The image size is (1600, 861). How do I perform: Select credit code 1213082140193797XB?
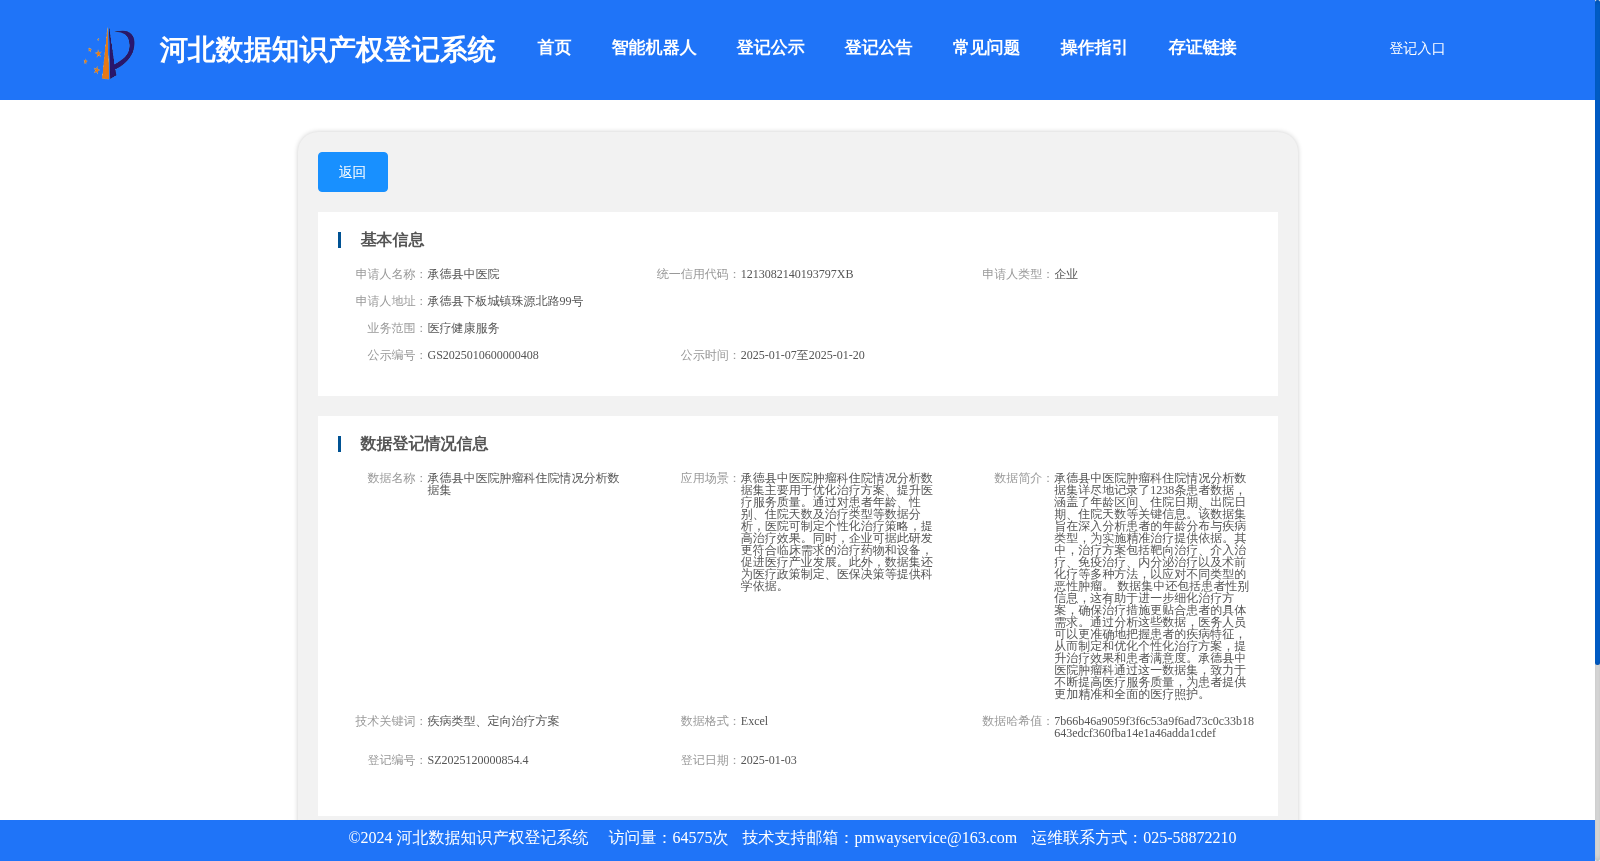tap(797, 274)
